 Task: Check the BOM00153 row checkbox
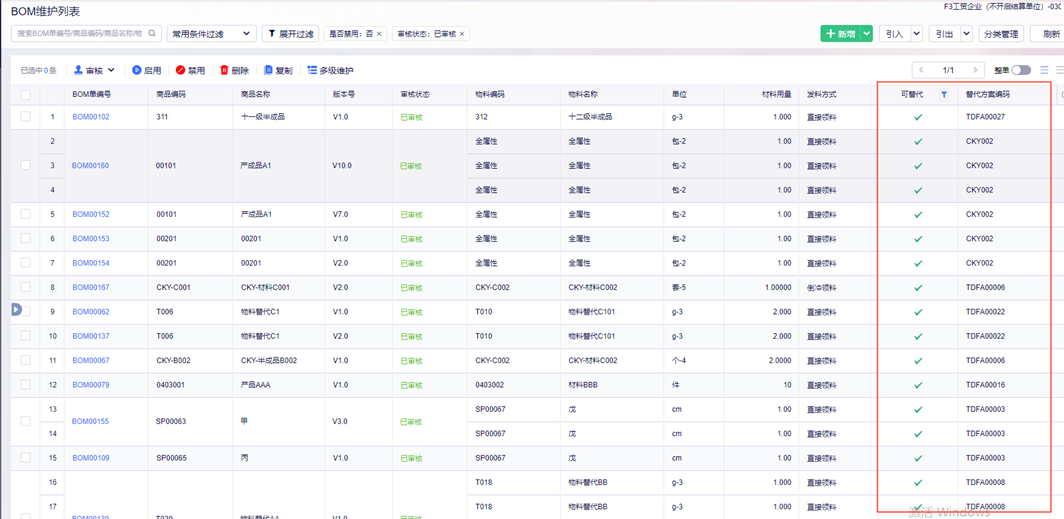tap(26, 239)
